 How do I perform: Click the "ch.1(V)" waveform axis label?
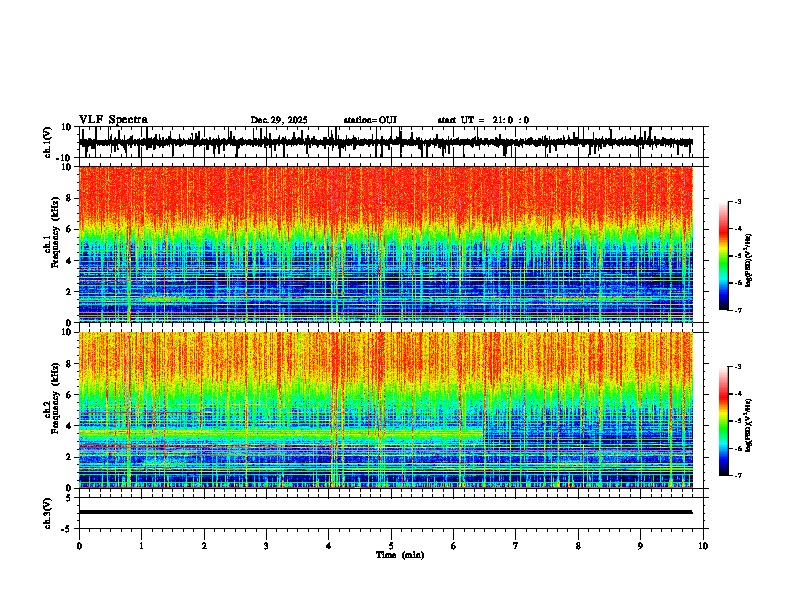[48, 142]
